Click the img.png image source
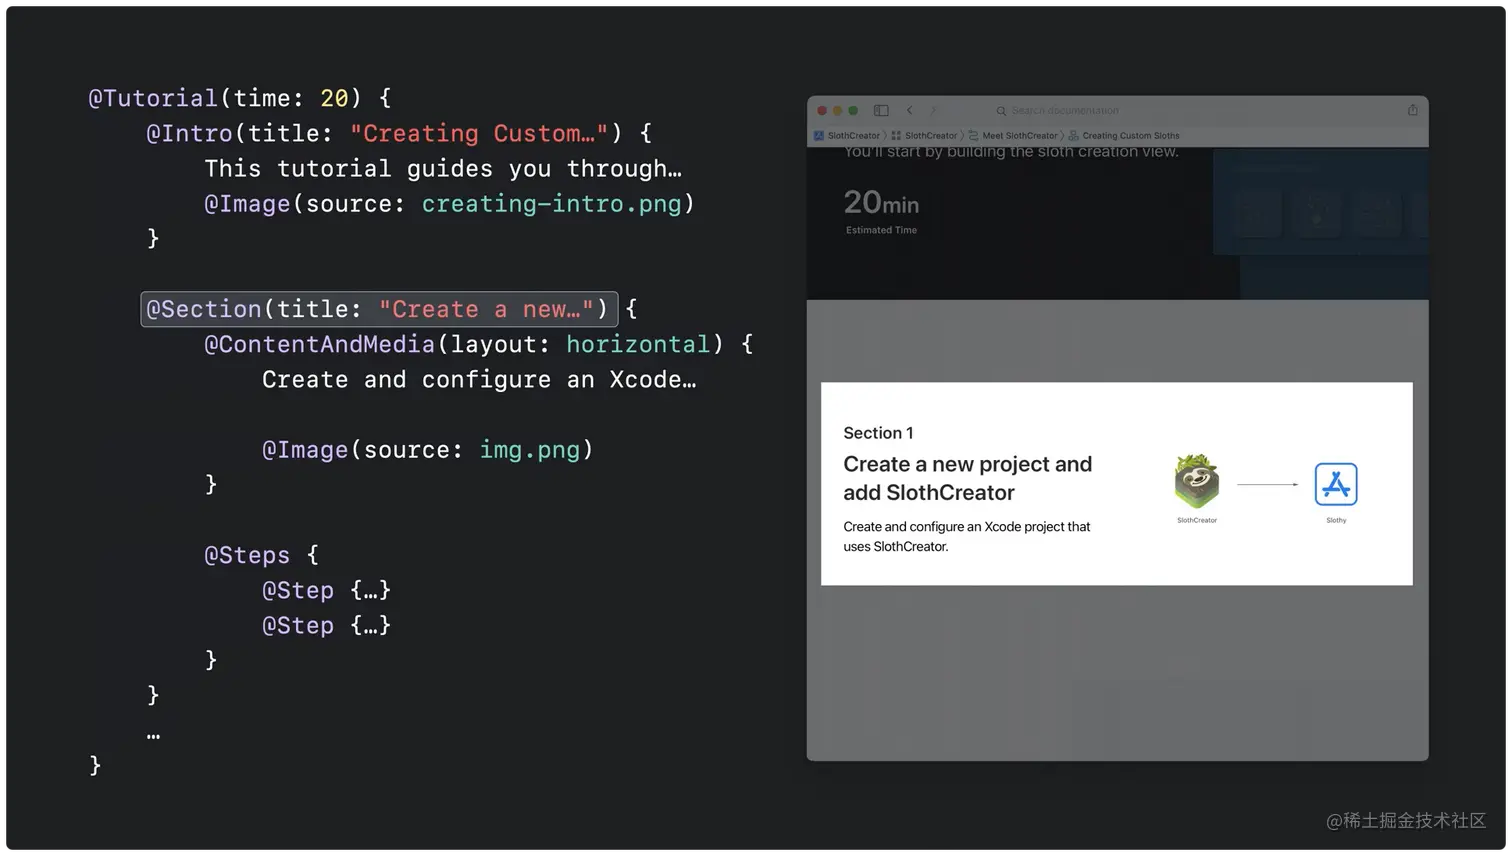Image resolution: width=1512 pixels, height=856 pixels. click(529, 450)
